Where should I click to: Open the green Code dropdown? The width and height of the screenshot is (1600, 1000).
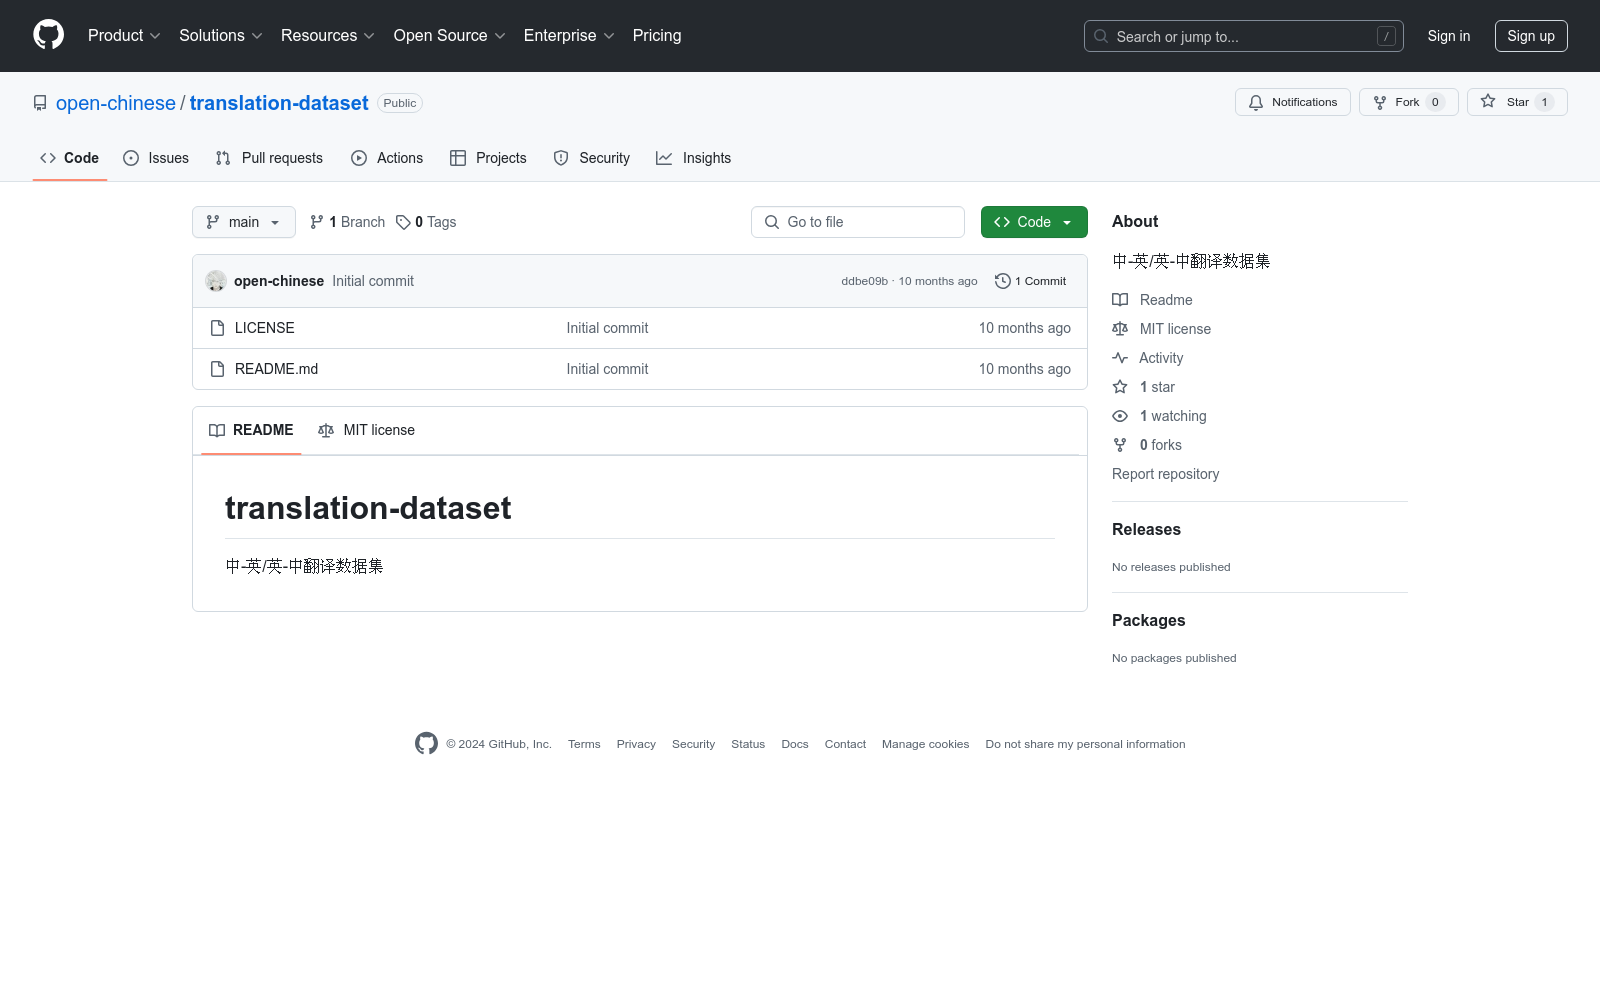click(x=1034, y=222)
